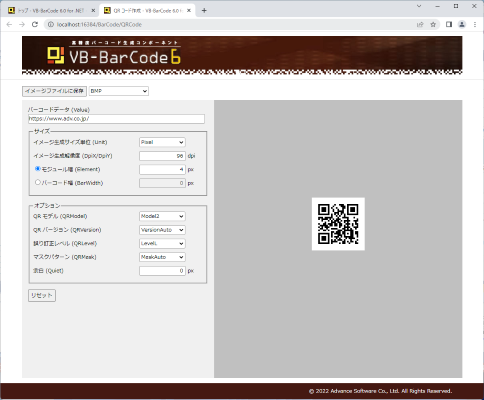The height and width of the screenshot is (400, 484).
Task: Open a new tab with plus button
Action: point(204,11)
